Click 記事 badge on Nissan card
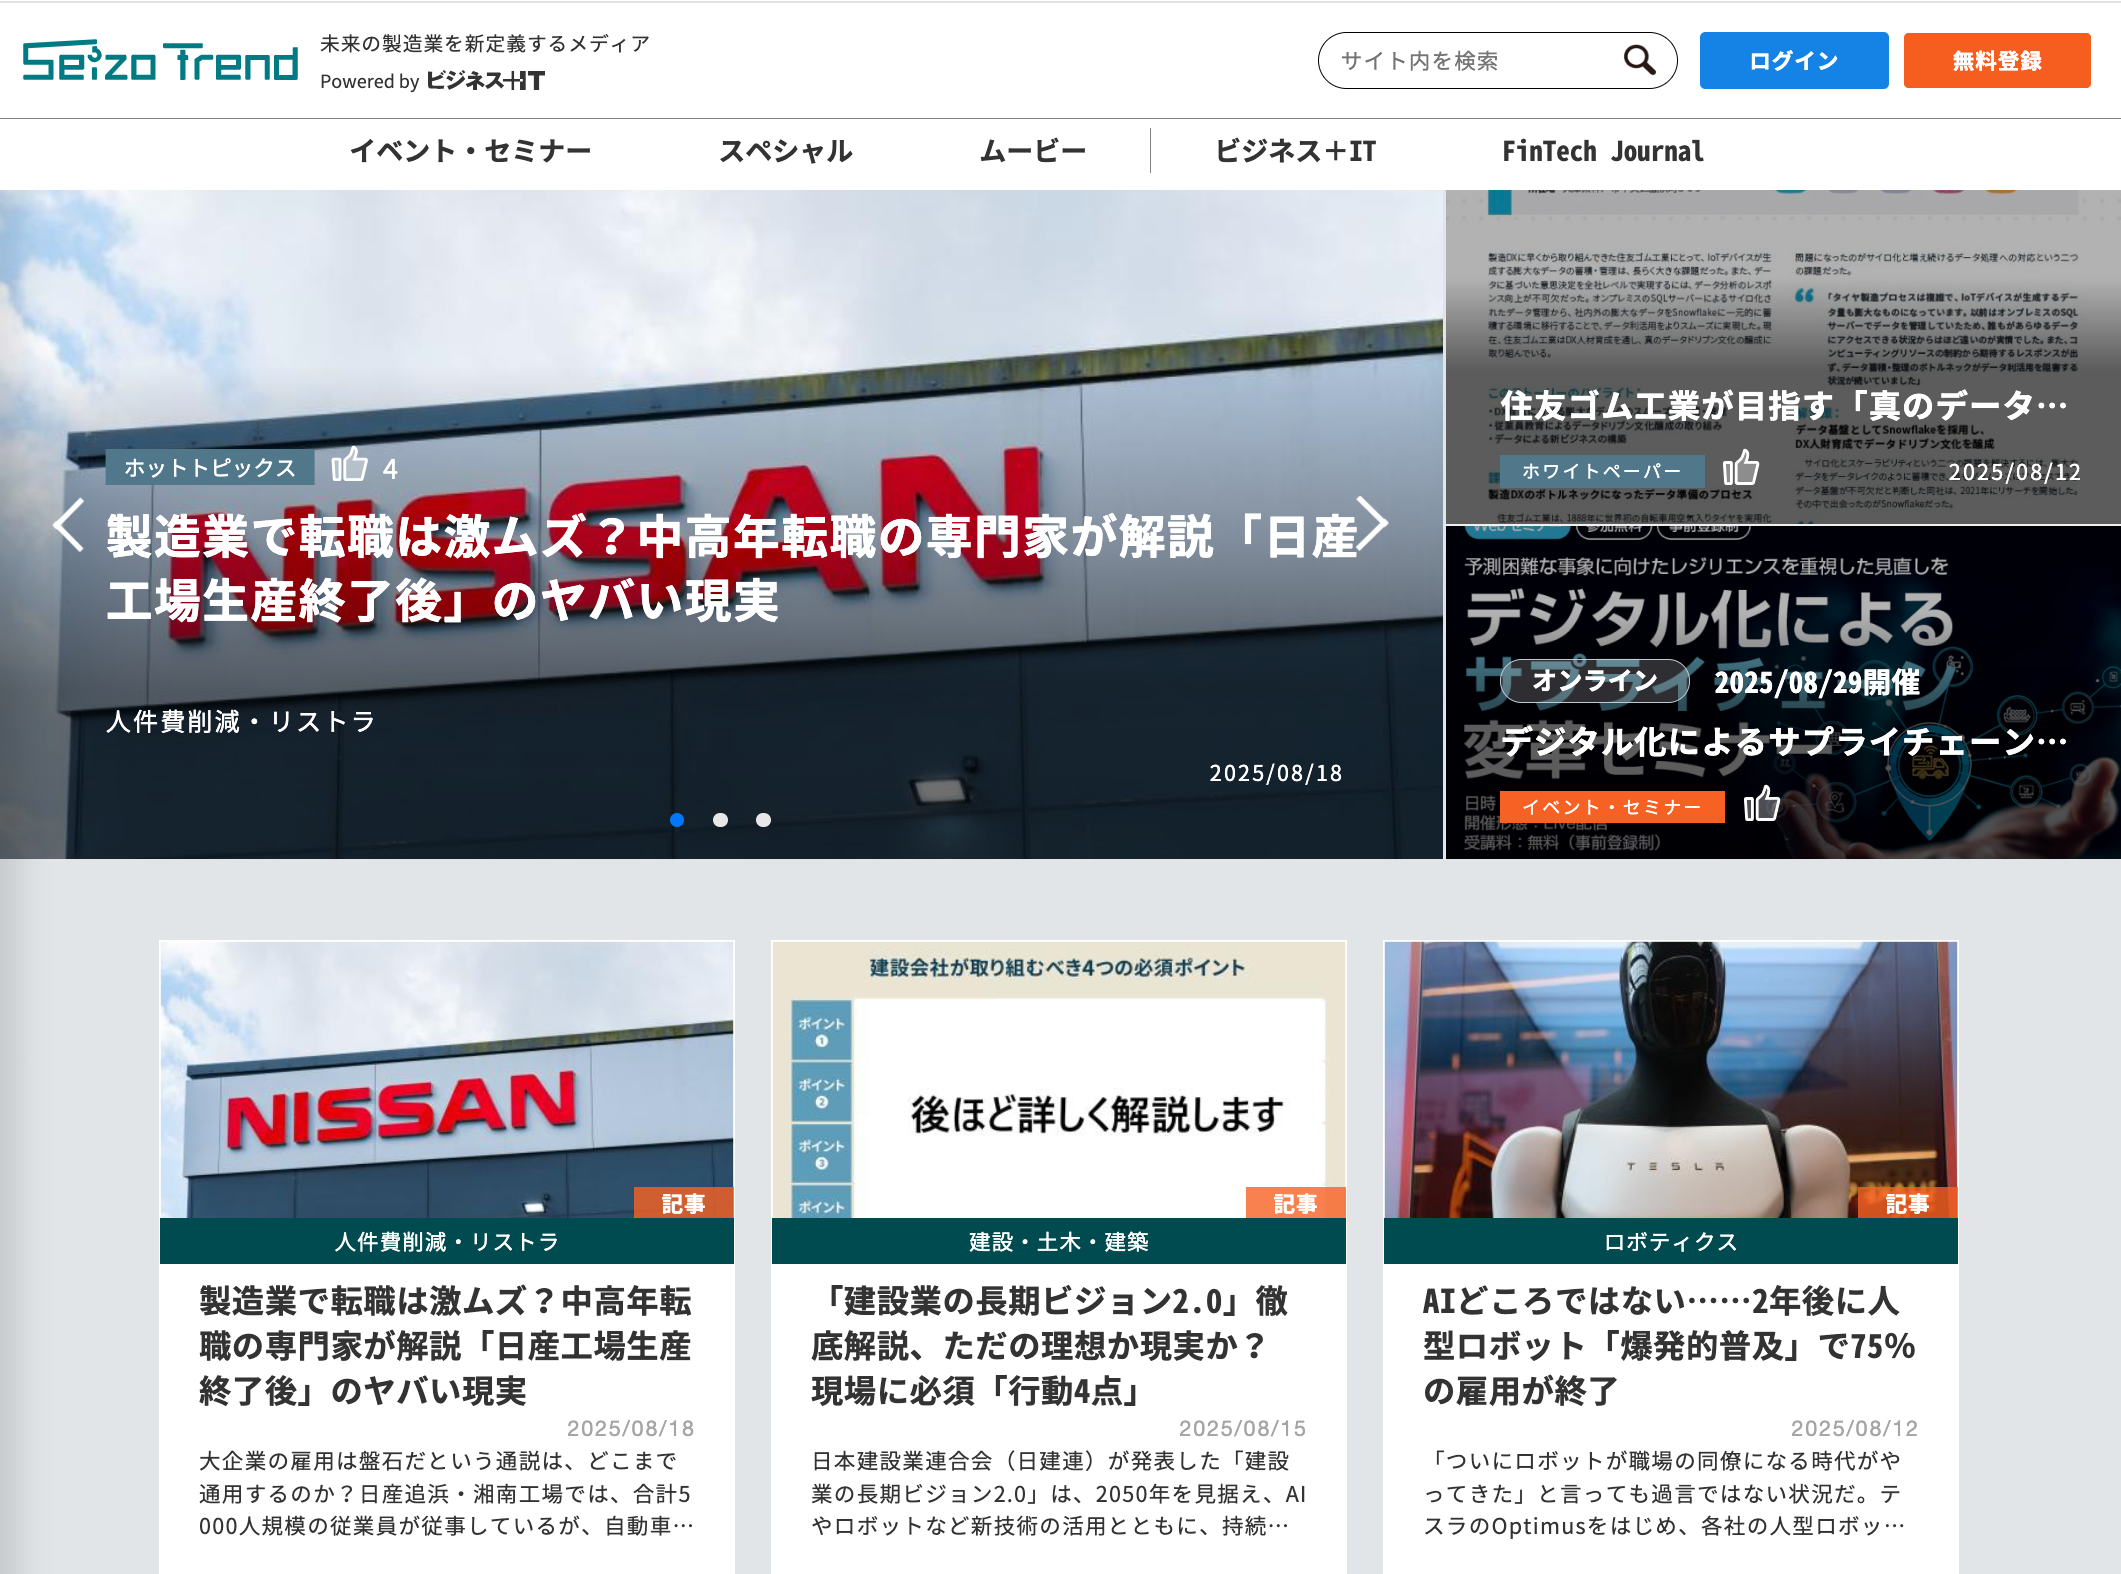Viewport: 2121px width, 1574px height. [684, 1203]
